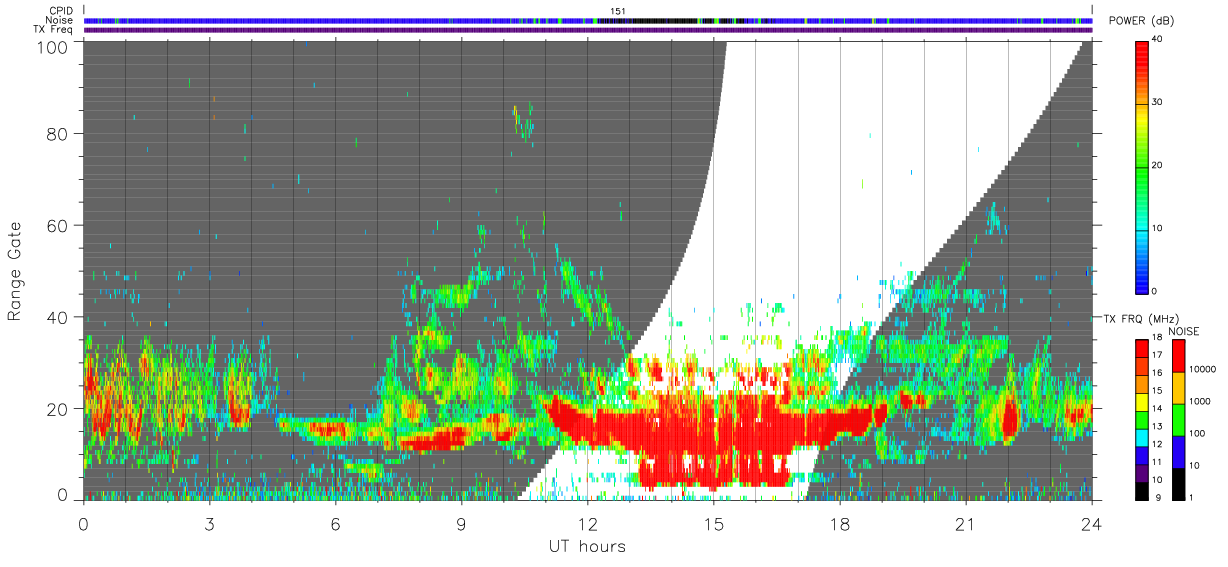Click the Noise row label at top left
This screenshot has width=1228, height=567.
click(x=59, y=20)
